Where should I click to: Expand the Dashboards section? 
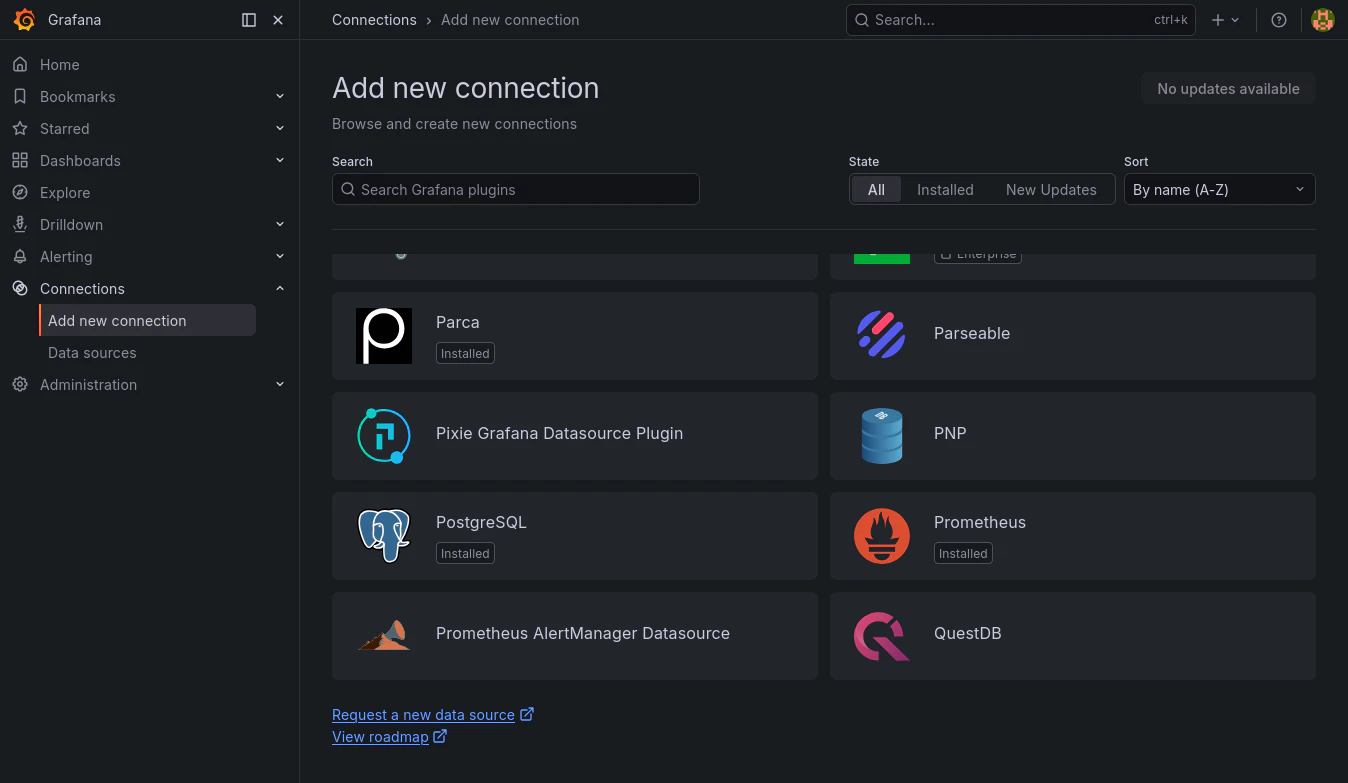[x=280, y=161]
